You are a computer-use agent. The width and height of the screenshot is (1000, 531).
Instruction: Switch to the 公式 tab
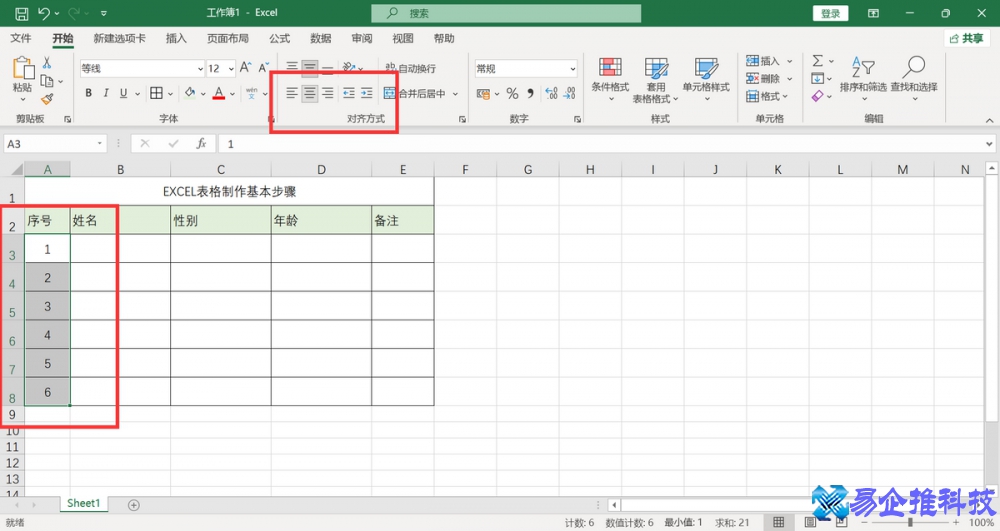[279, 38]
